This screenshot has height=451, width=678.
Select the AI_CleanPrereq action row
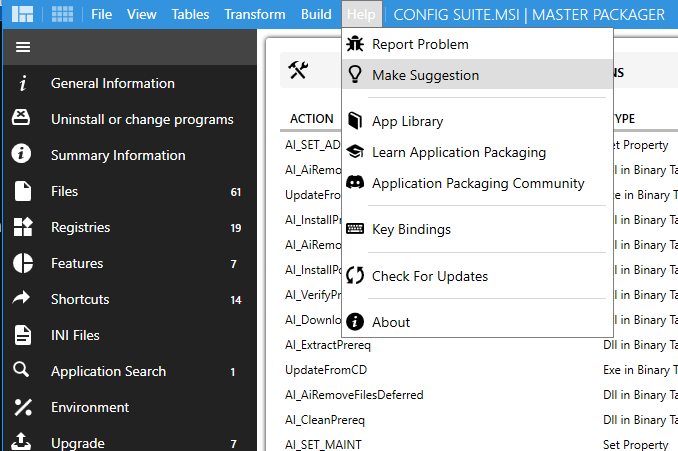325,419
